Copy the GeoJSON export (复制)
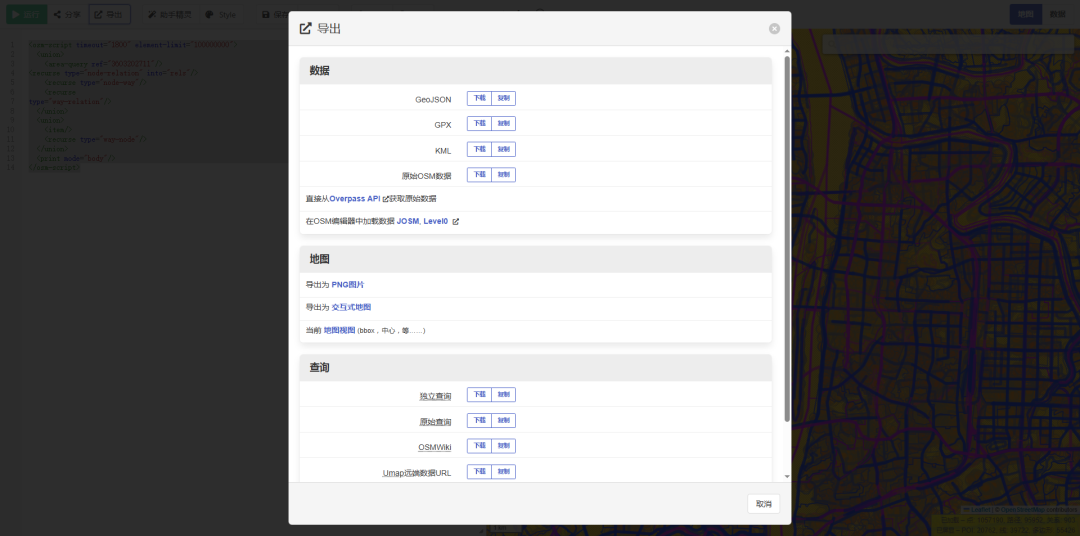The image size is (1080, 536). (x=503, y=99)
